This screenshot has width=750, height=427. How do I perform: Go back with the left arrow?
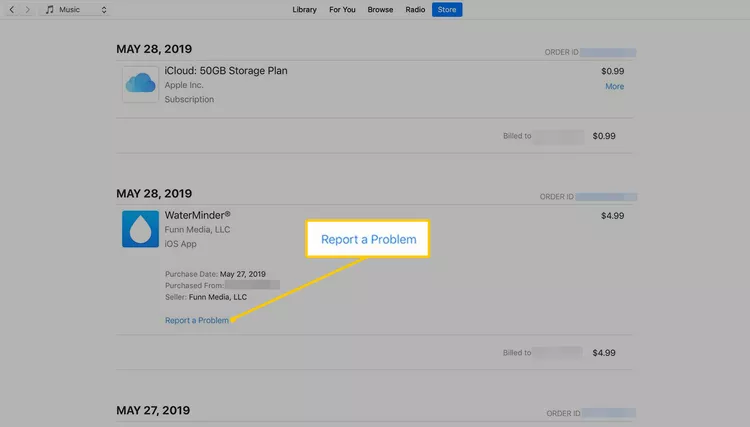(x=12, y=10)
